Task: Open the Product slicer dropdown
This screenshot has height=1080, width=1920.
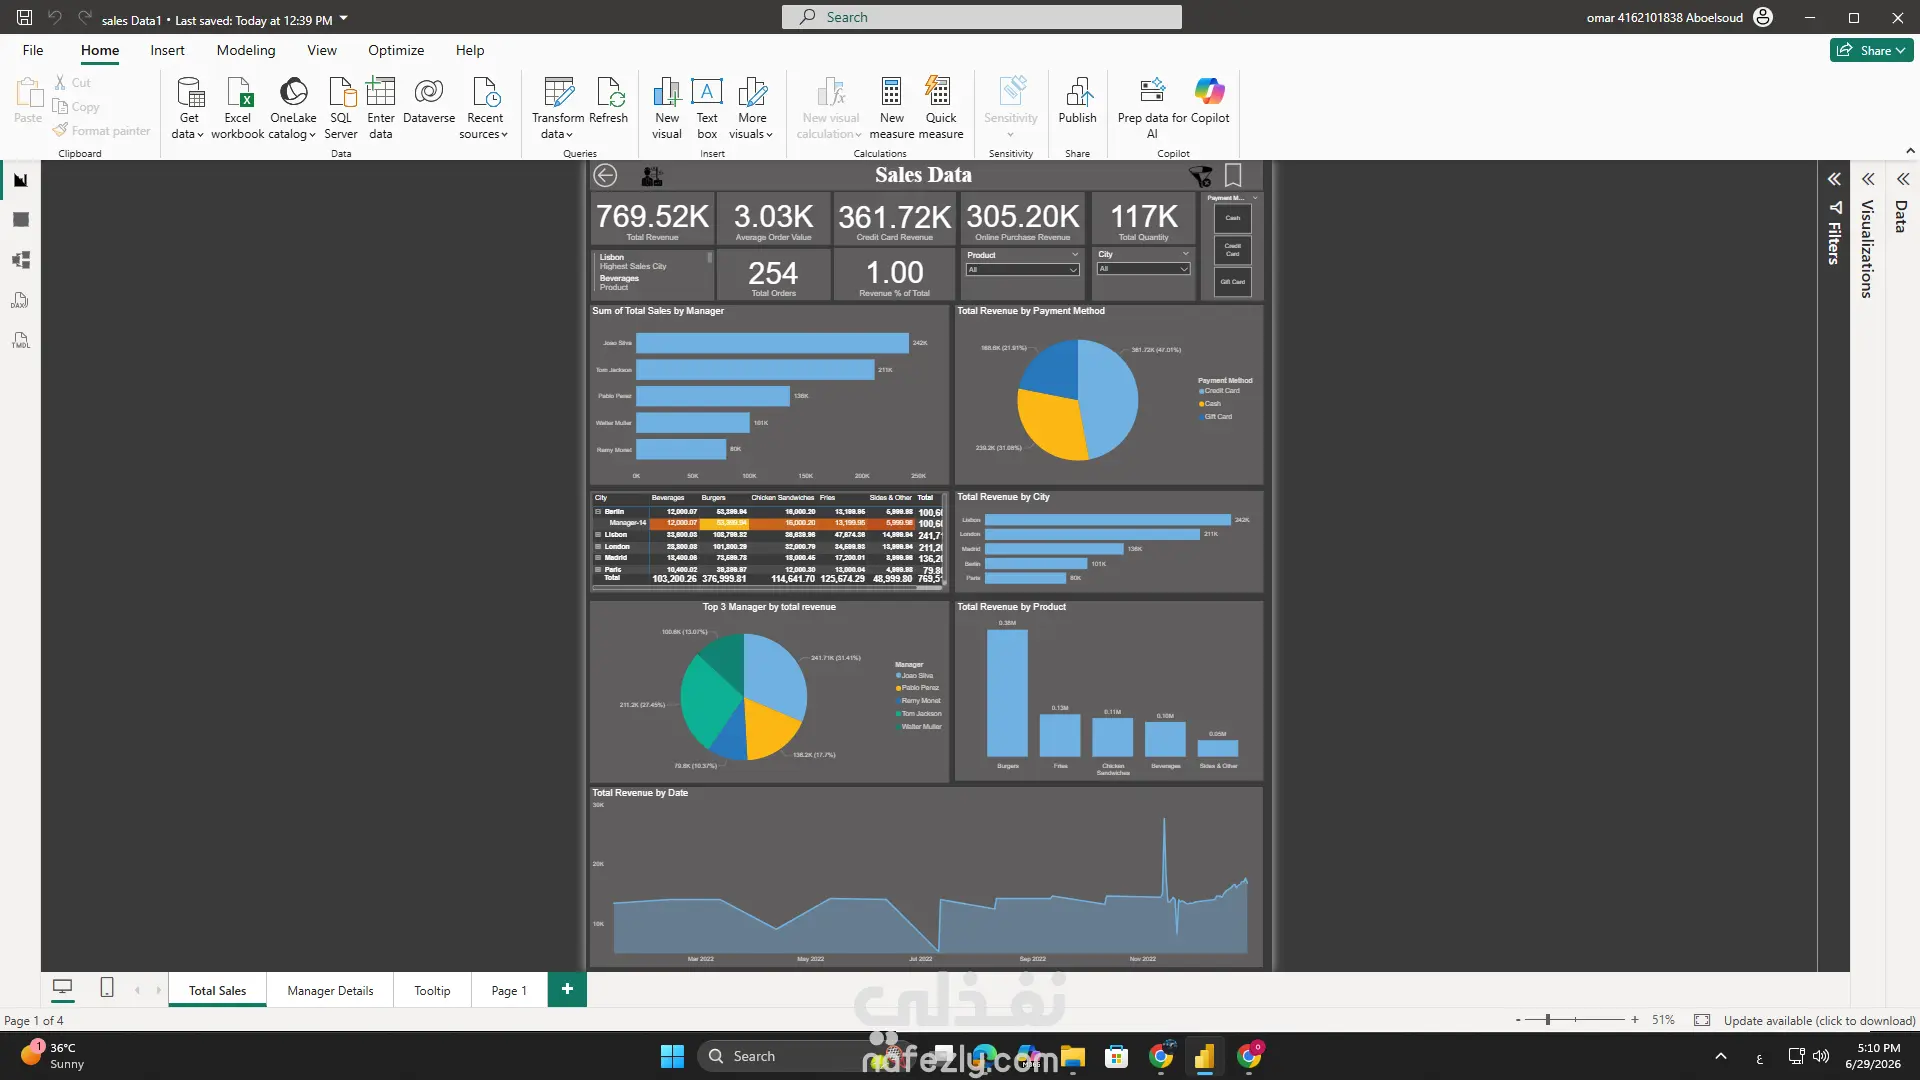Action: (x=1022, y=270)
